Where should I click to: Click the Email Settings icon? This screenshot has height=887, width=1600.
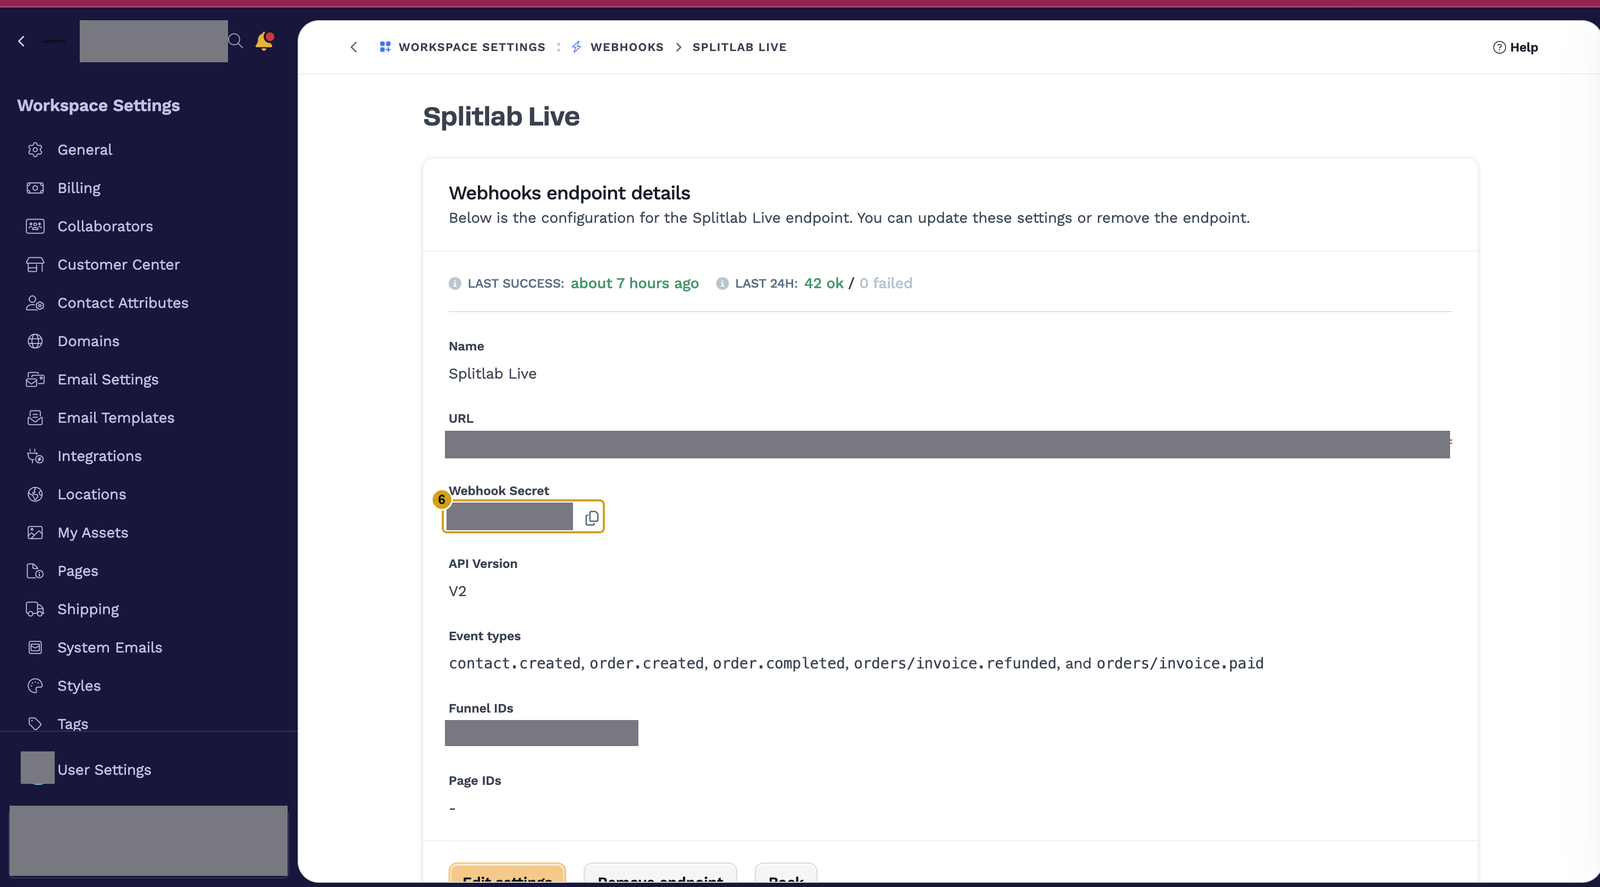pyautogui.click(x=35, y=380)
